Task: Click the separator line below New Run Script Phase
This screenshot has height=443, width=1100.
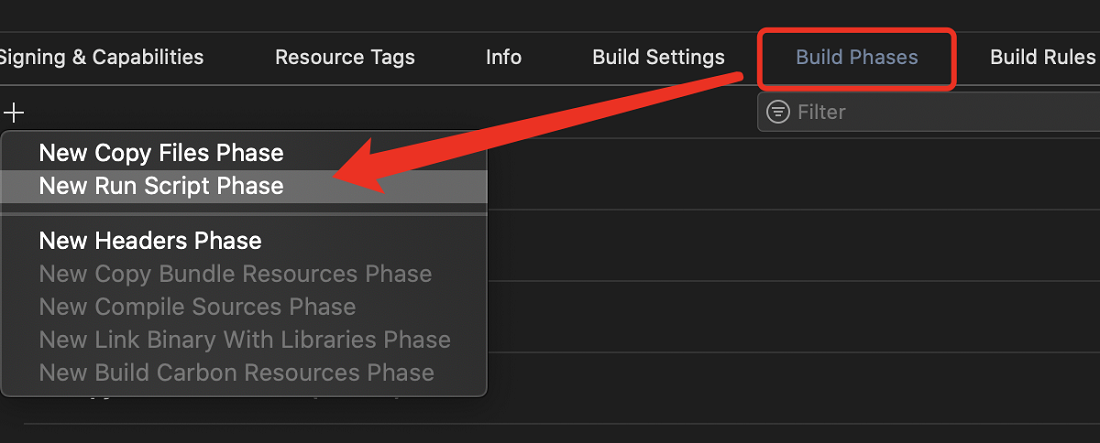Action: point(243,215)
